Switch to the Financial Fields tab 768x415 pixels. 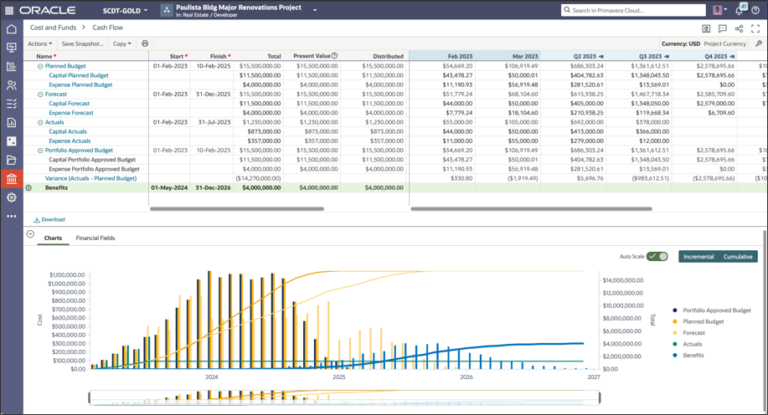click(x=95, y=239)
